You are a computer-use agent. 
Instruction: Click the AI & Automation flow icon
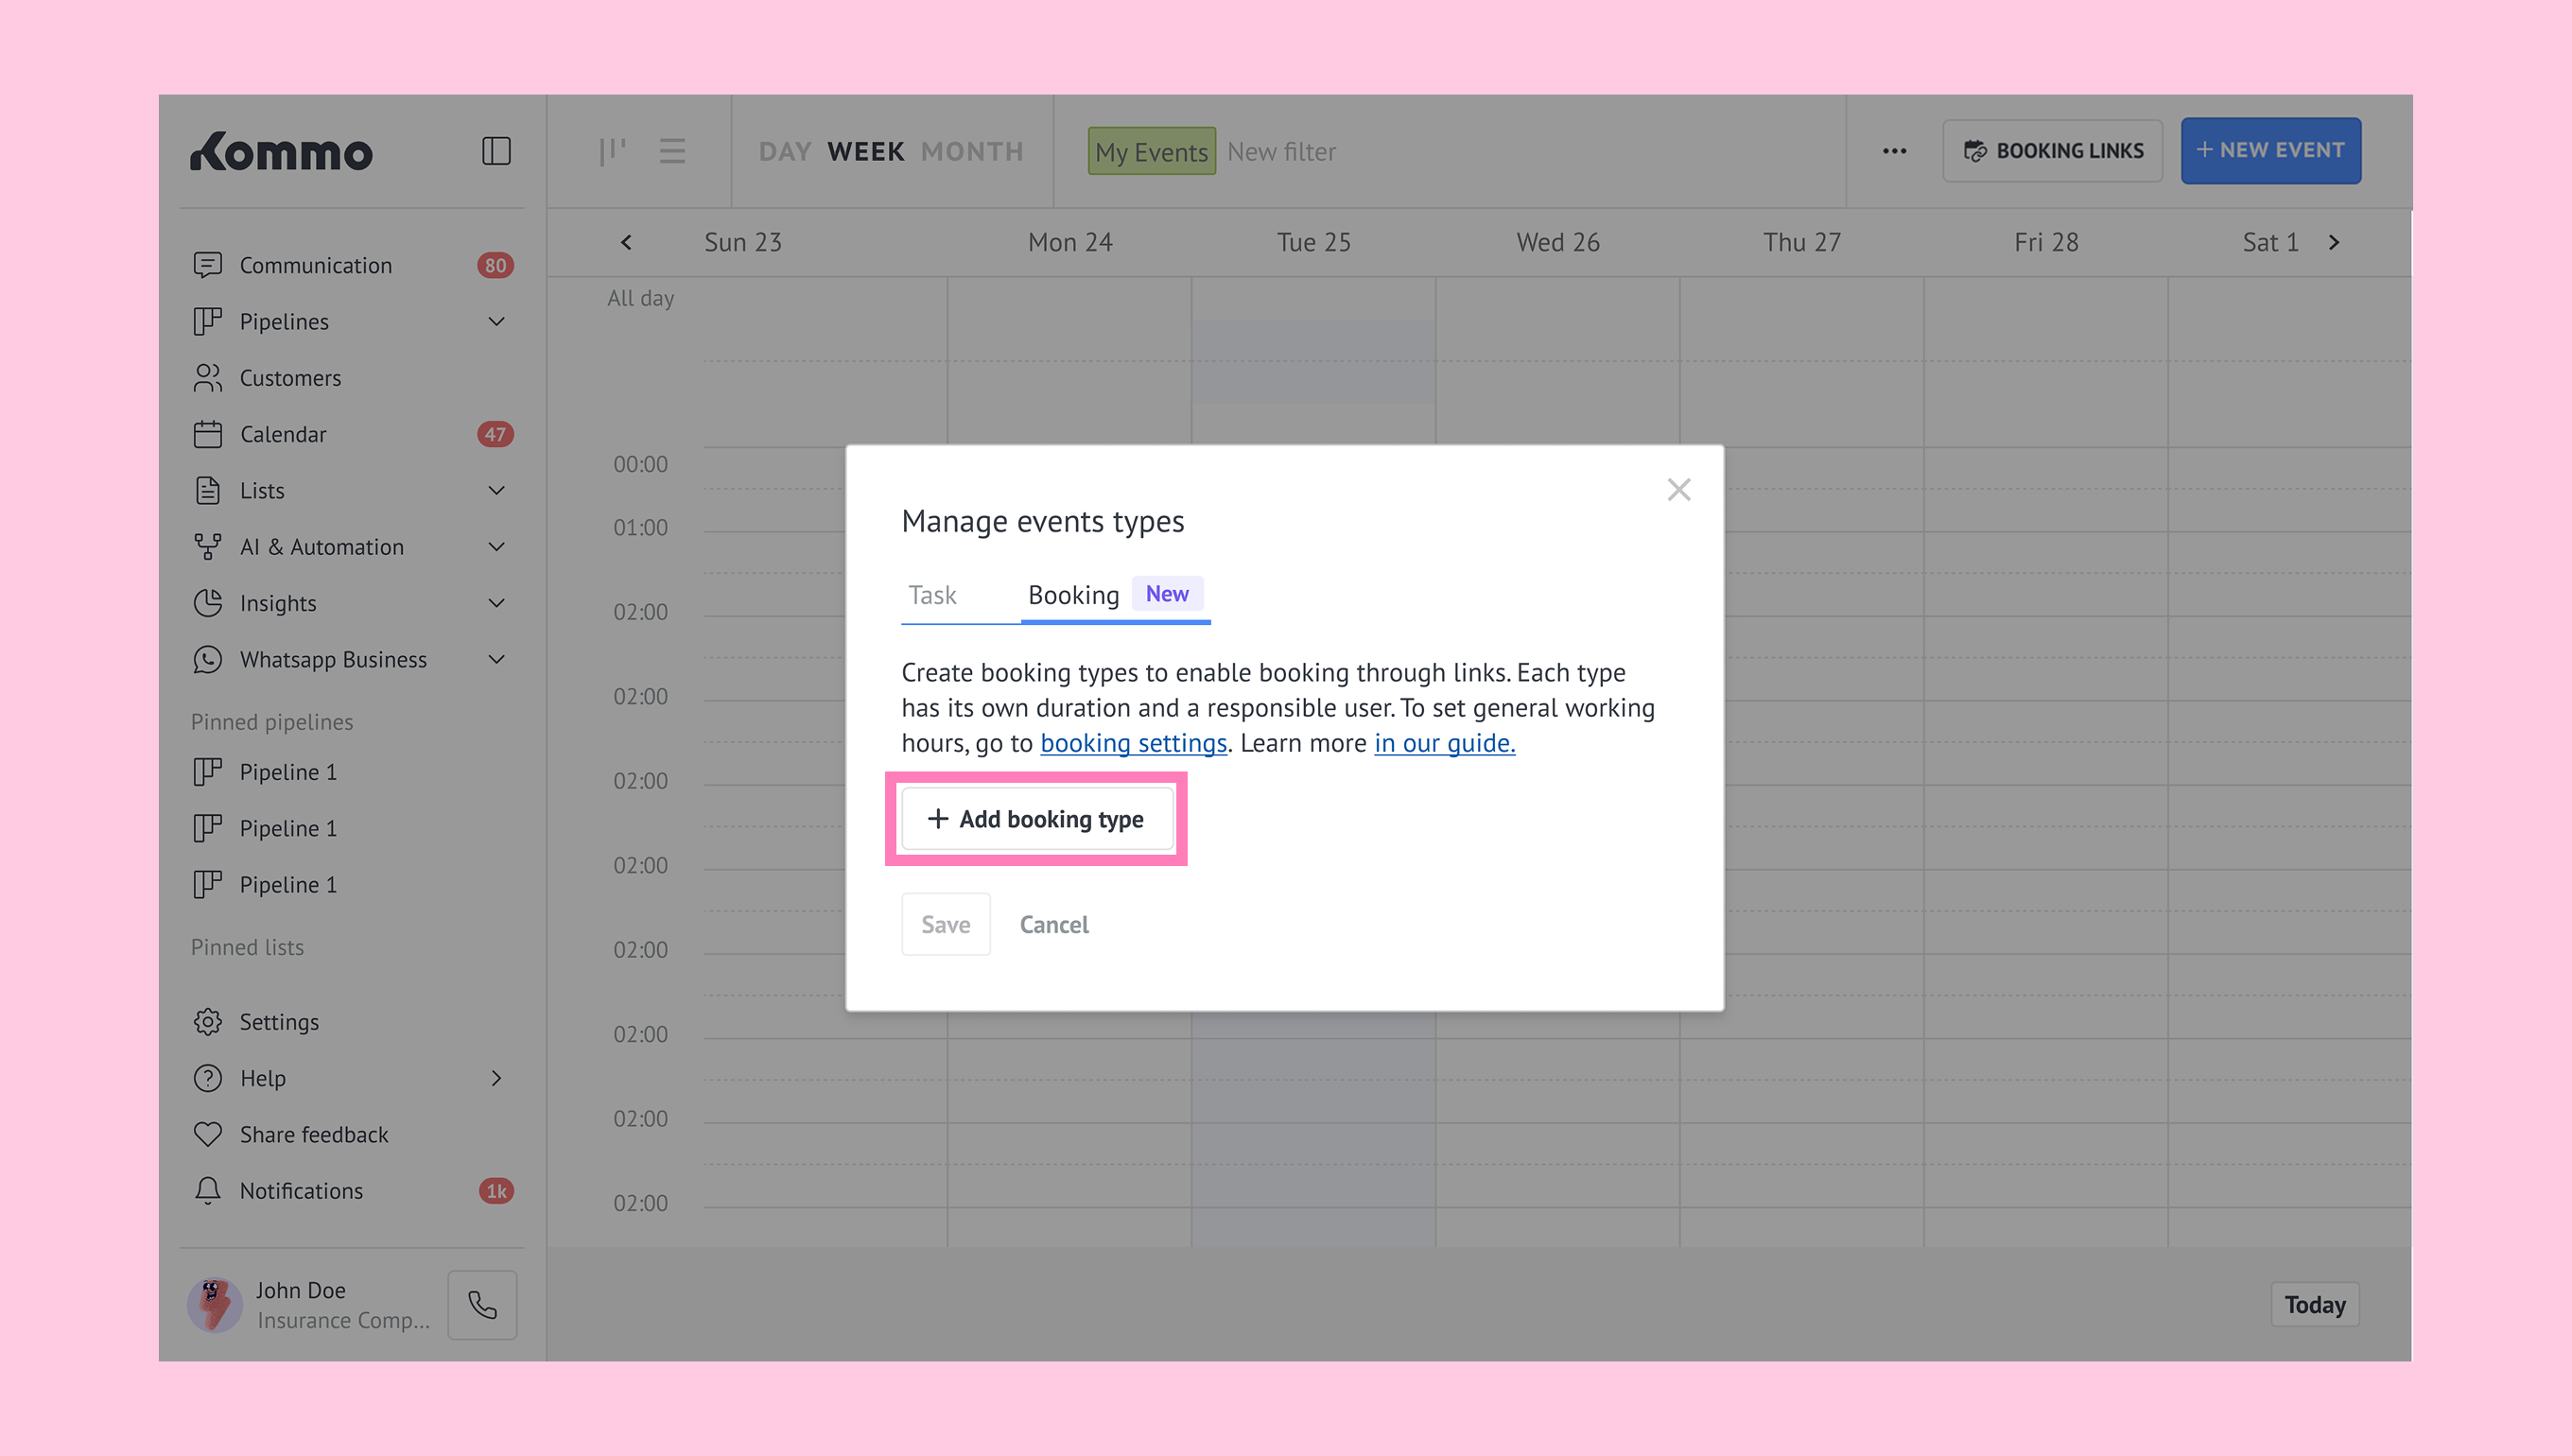click(x=207, y=547)
